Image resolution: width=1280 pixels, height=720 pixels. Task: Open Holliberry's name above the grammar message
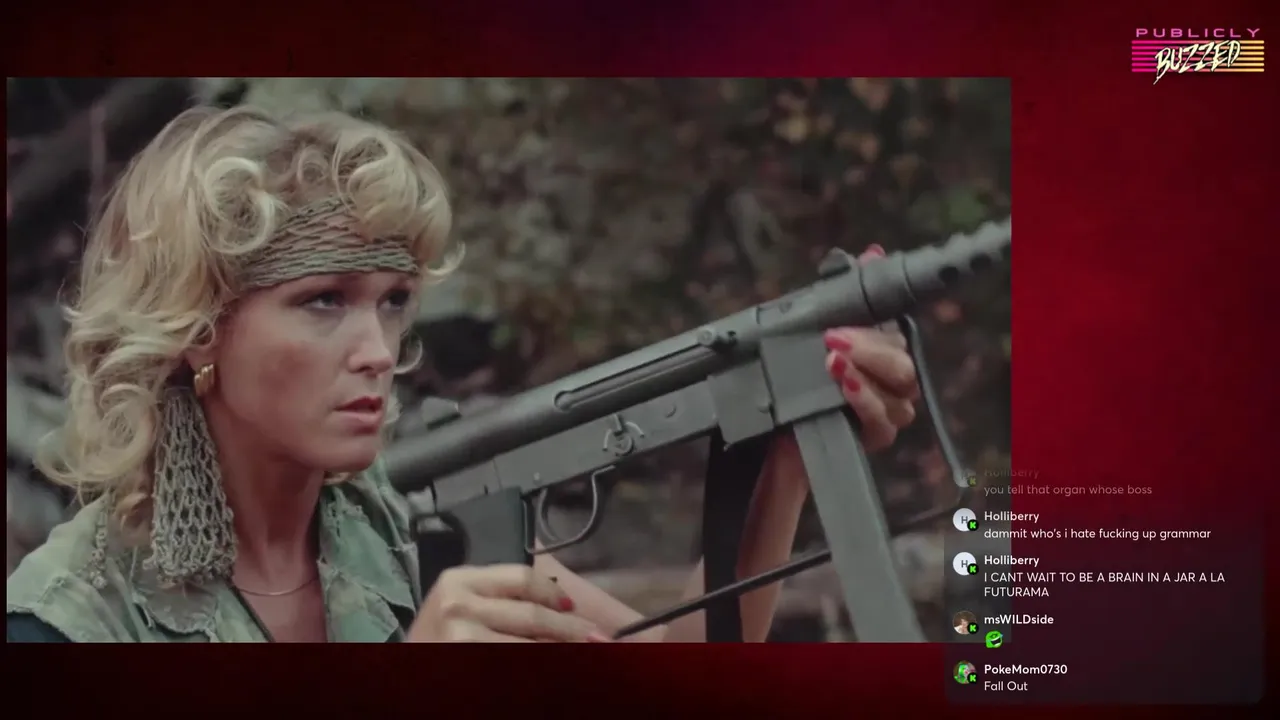click(1011, 516)
